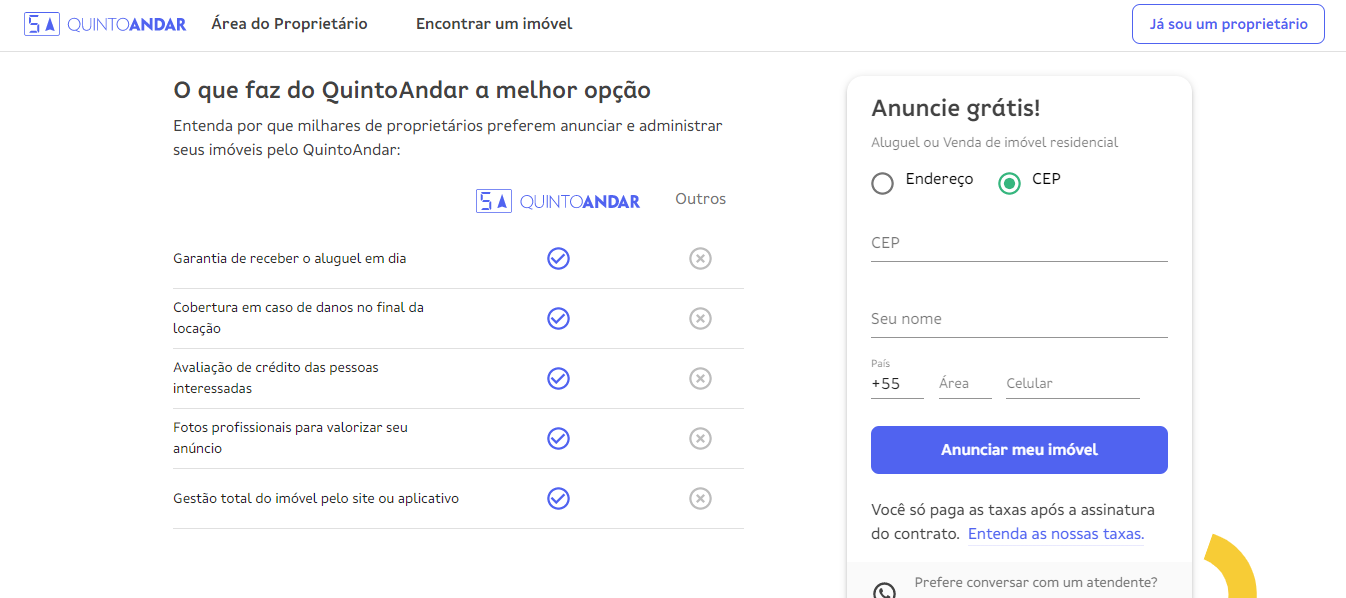Click the phone icon near atendente text
This screenshot has width=1346, height=598.
[x=884, y=590]
